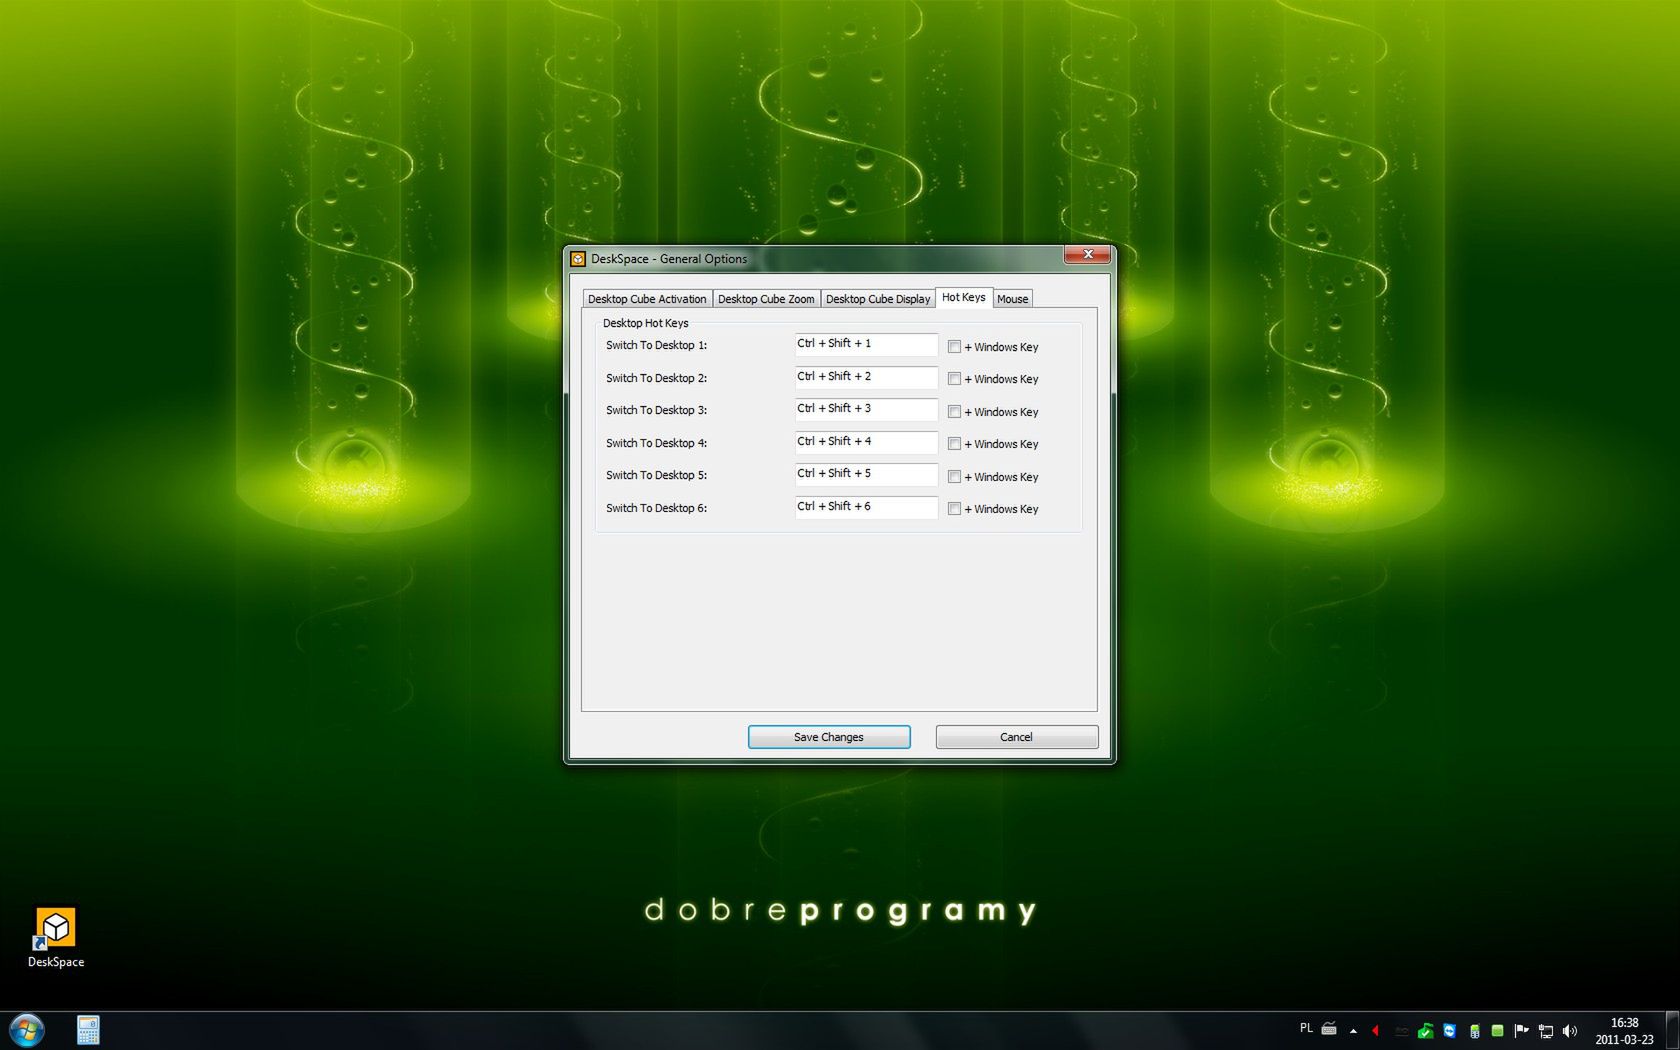Open the DeskSpace desktop shortcut icon
Screen dimensions: 1680x1050
point(56,928)
